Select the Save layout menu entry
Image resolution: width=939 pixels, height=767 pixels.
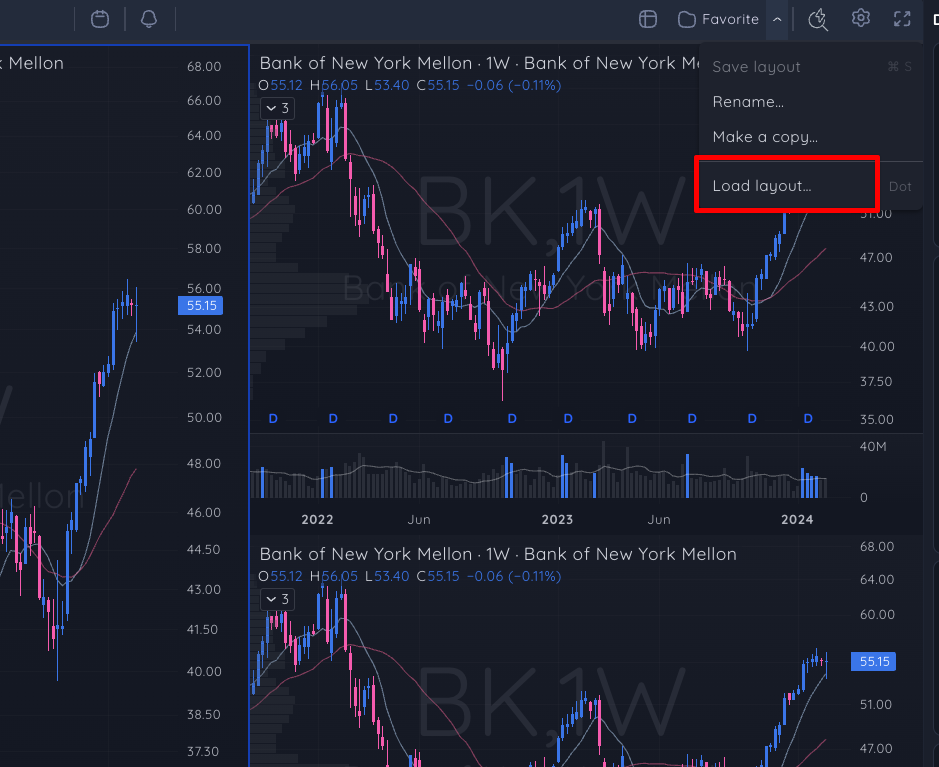(811, 66)
